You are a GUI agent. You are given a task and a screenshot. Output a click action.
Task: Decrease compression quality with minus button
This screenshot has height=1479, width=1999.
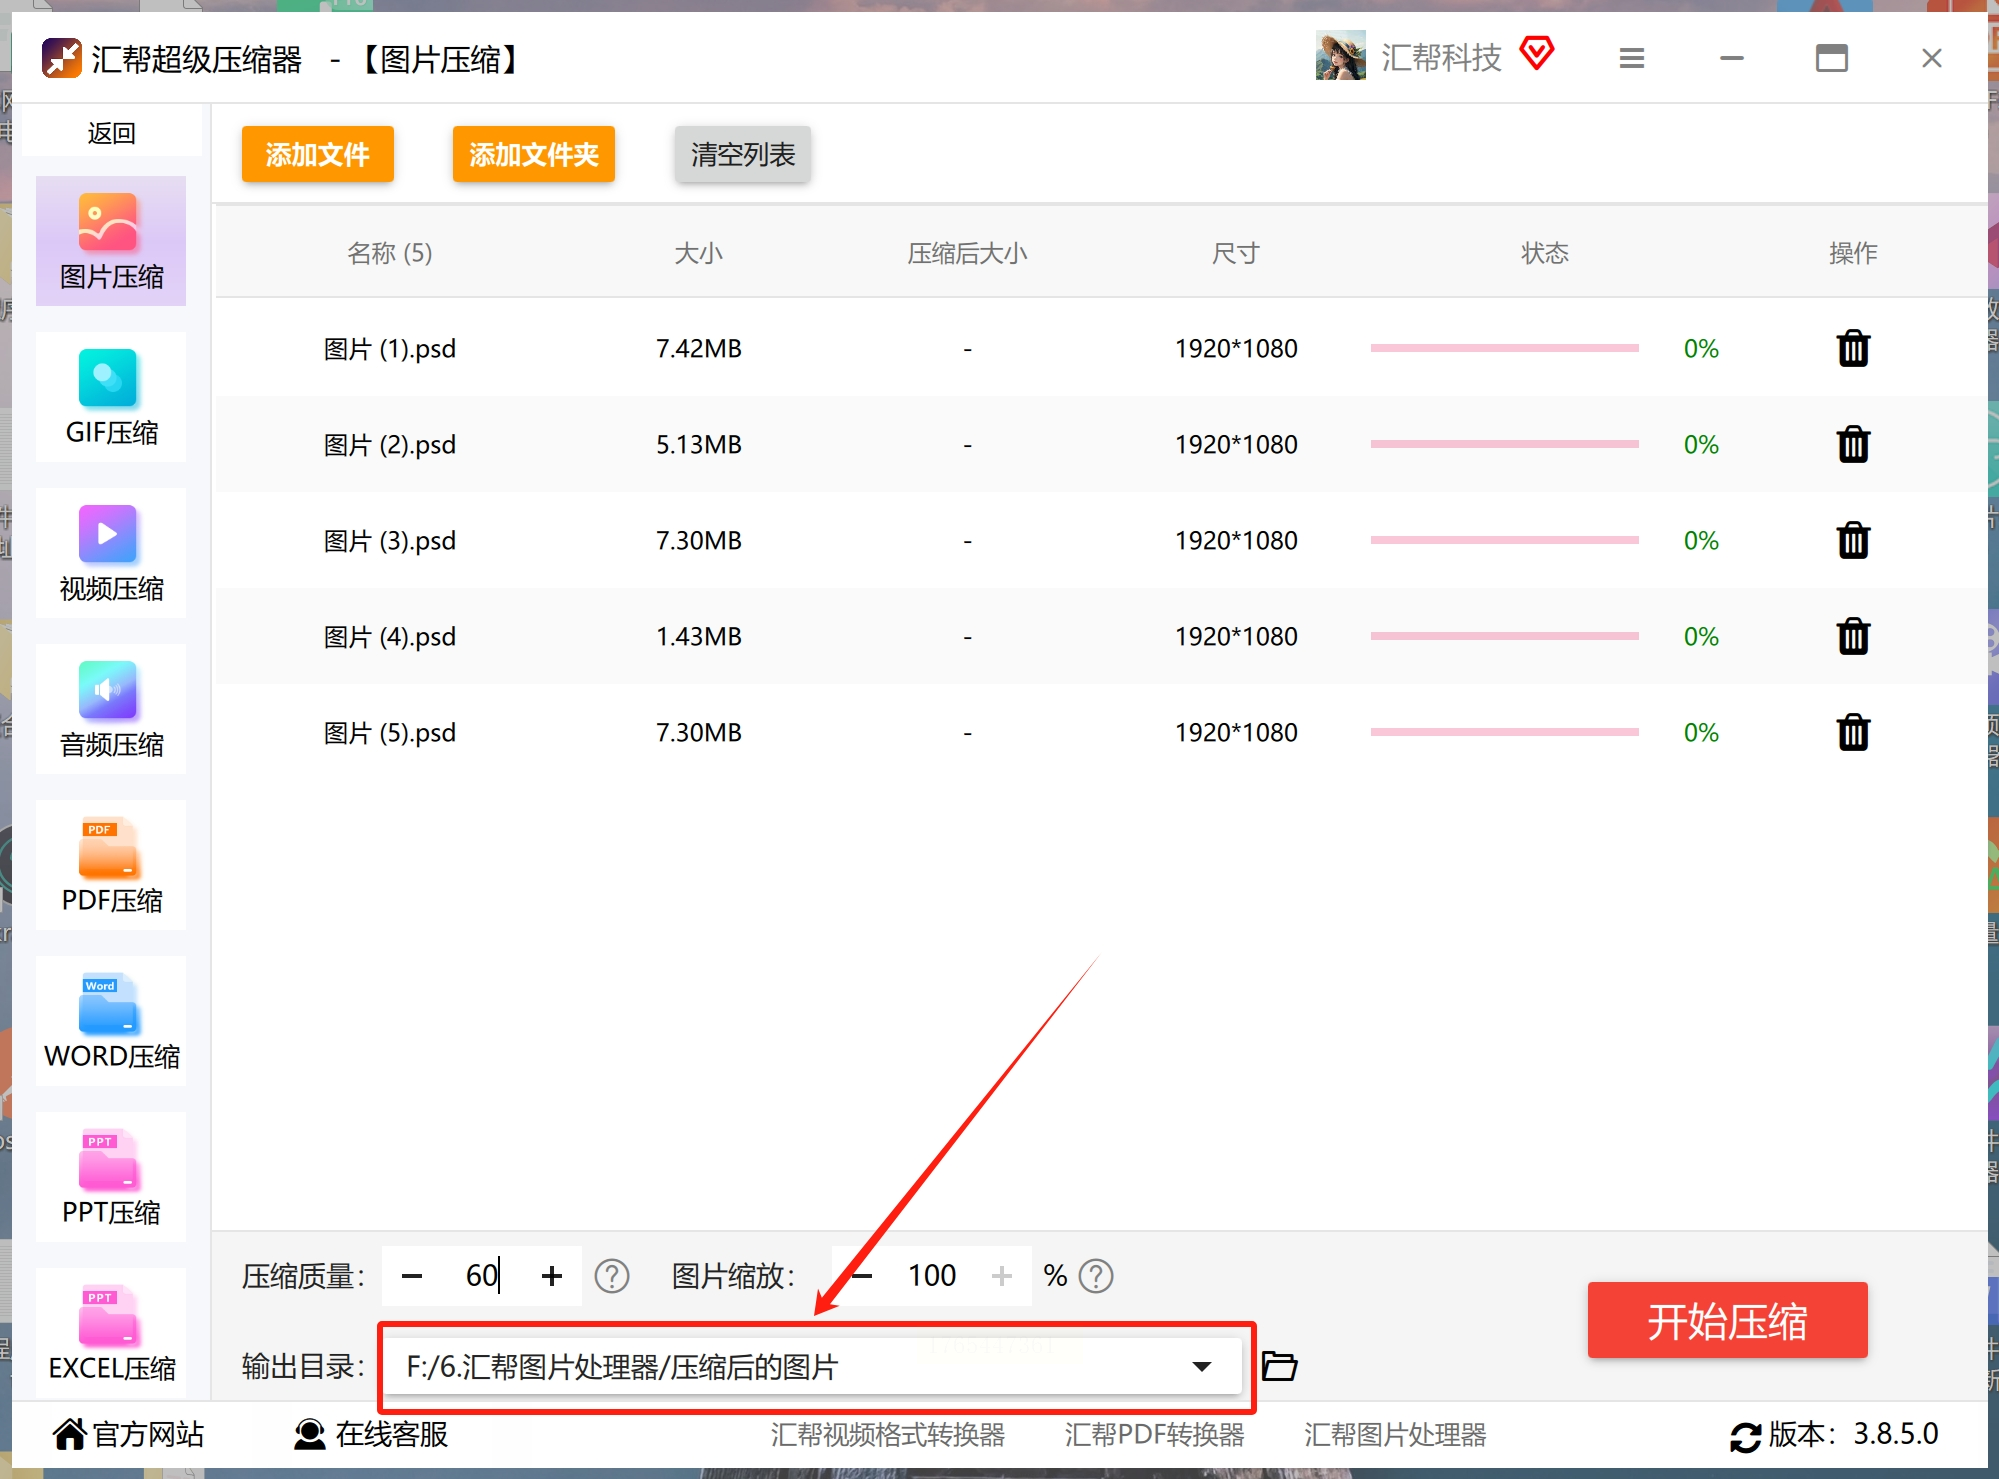412,1276
